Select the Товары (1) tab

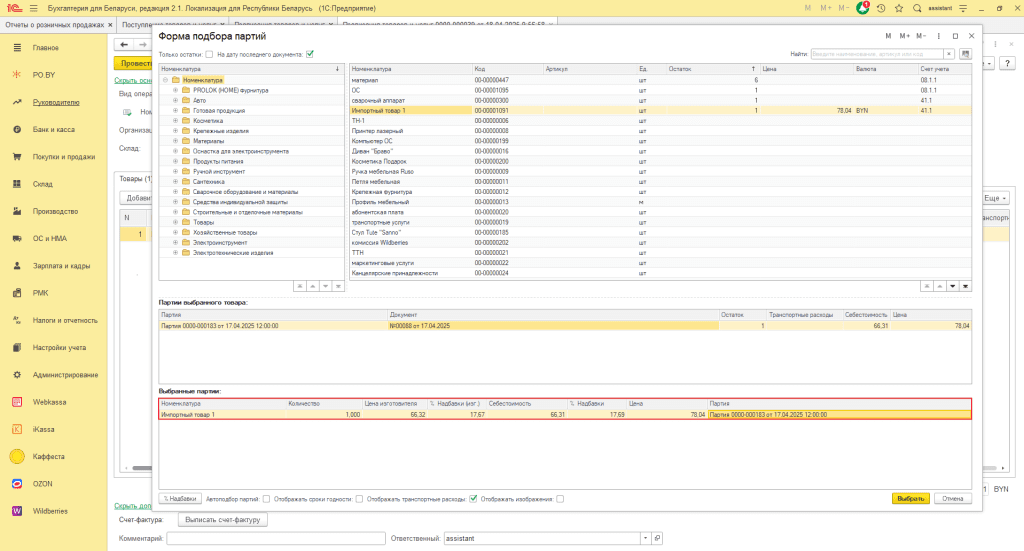coord(135,179)
